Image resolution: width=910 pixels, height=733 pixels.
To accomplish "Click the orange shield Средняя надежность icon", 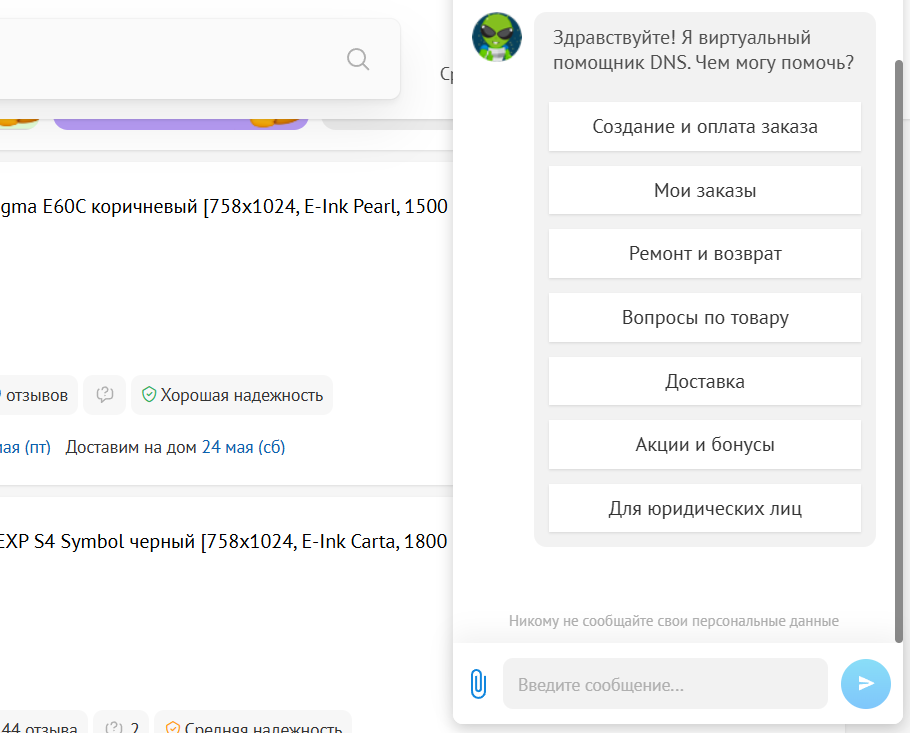I will [172, 727].
